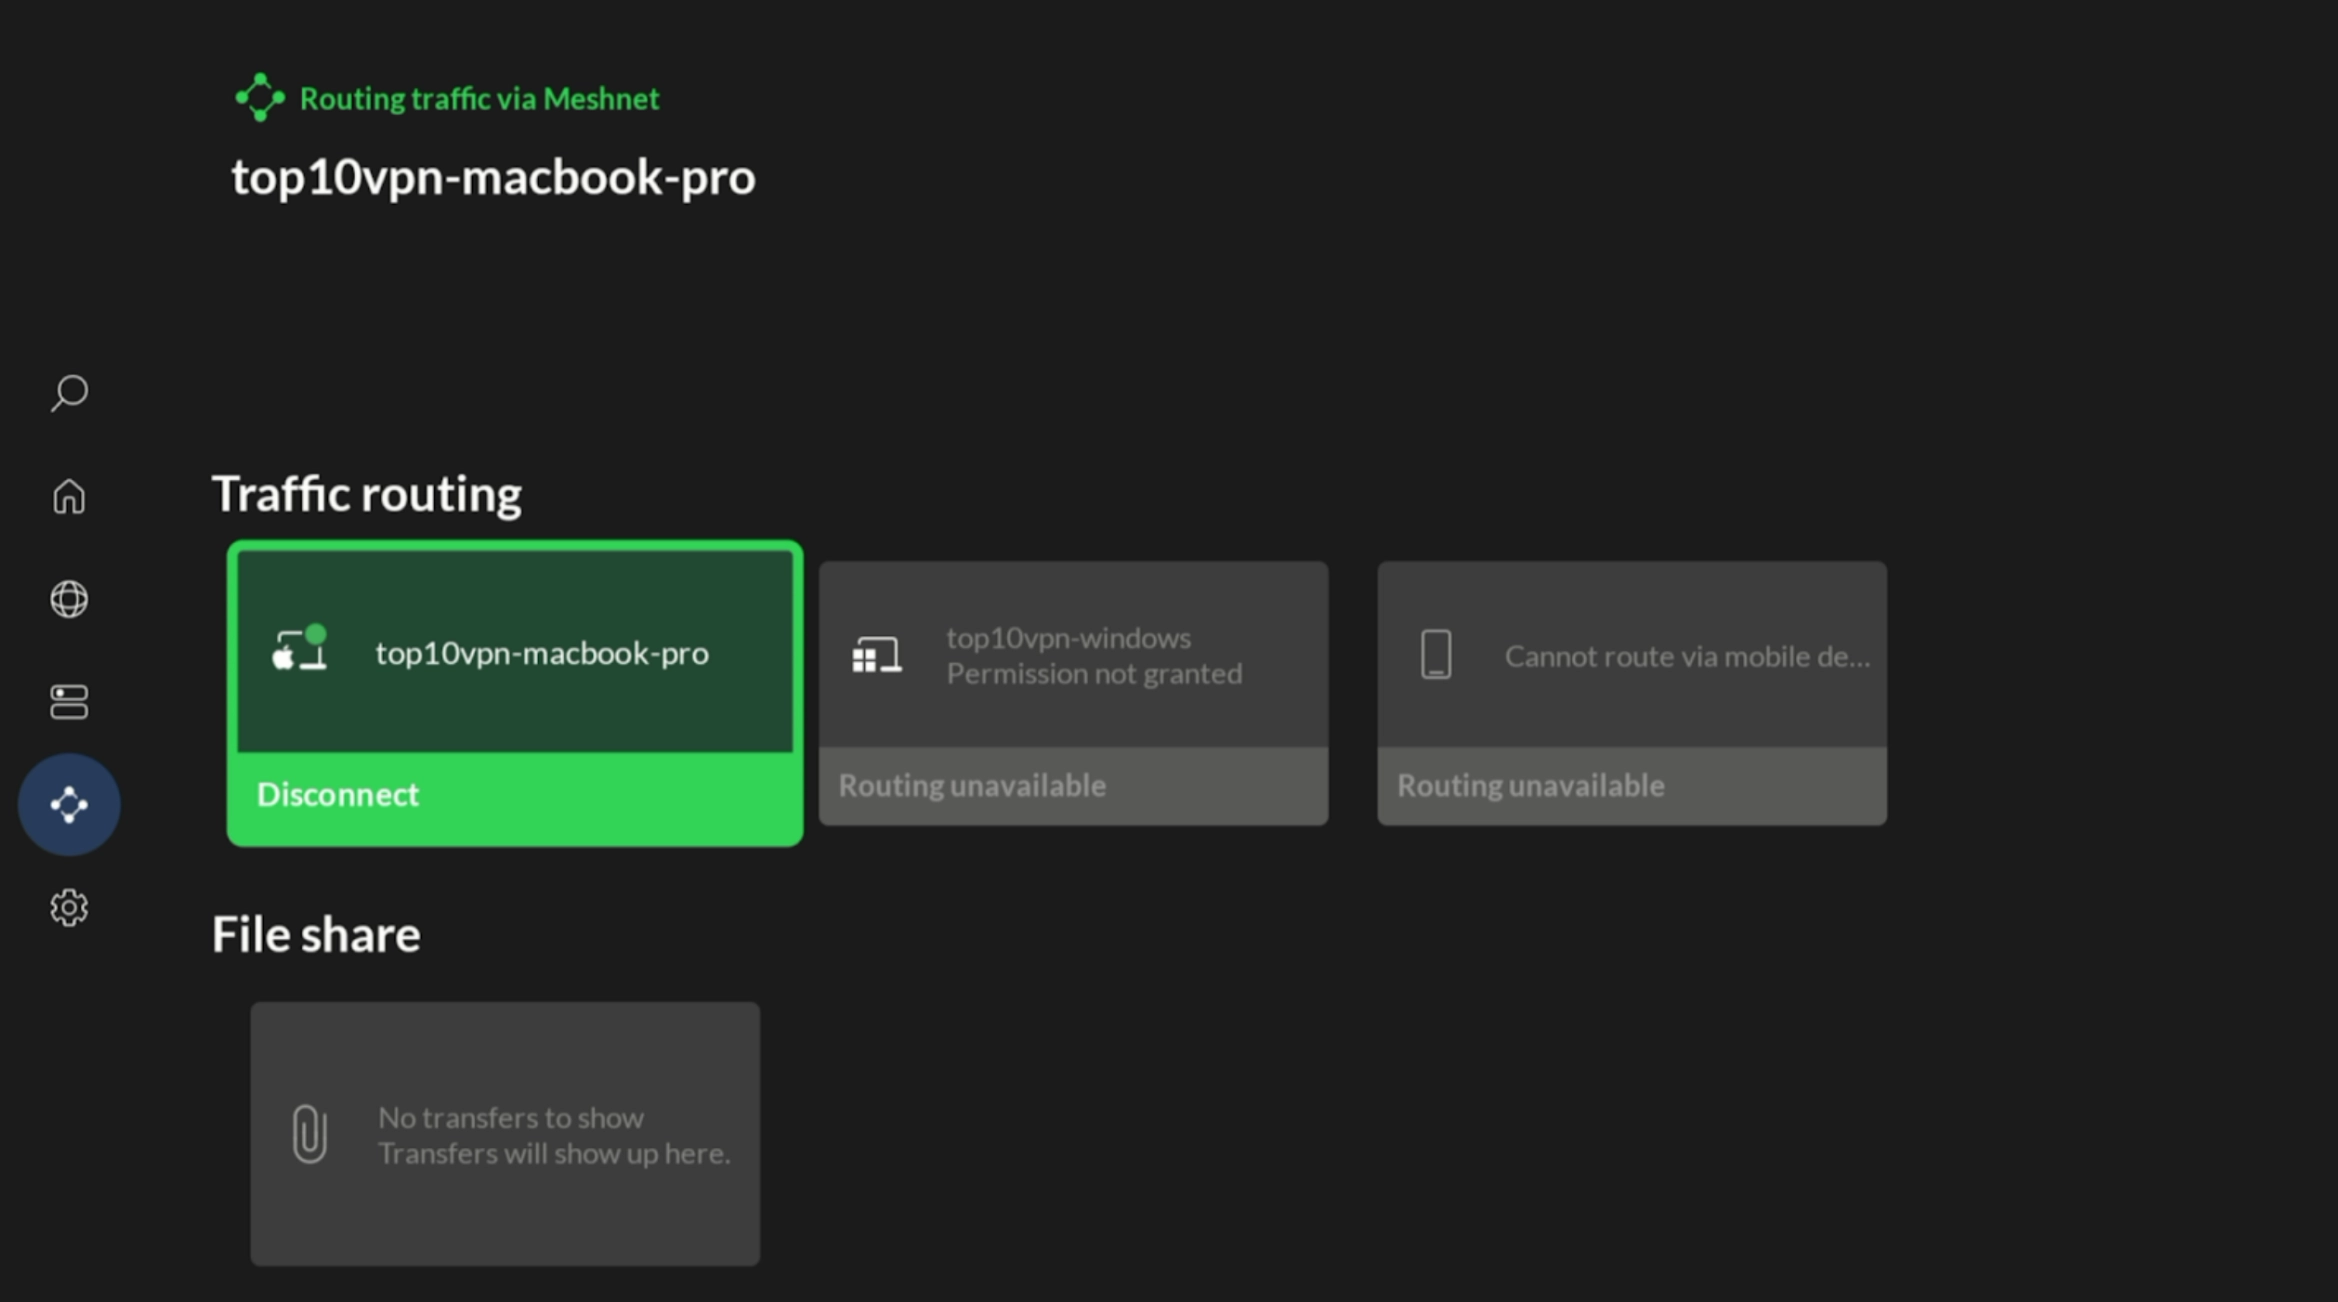This screenshot has height=1302, width=2338.
Task: Click the Permission not granted text
Action: [1095, 674]
